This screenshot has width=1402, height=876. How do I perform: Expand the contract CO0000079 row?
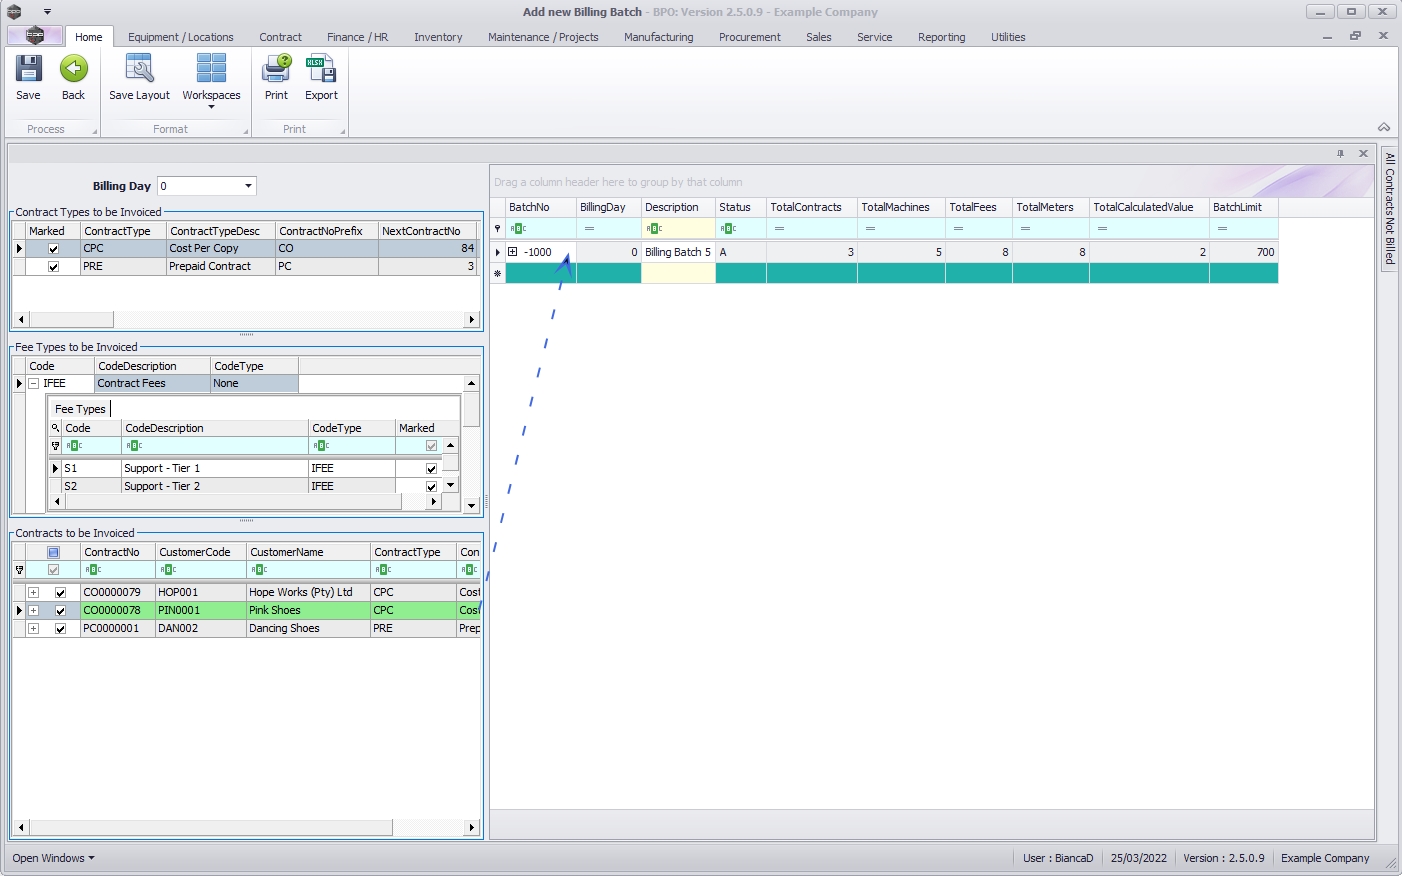point(33,593)
